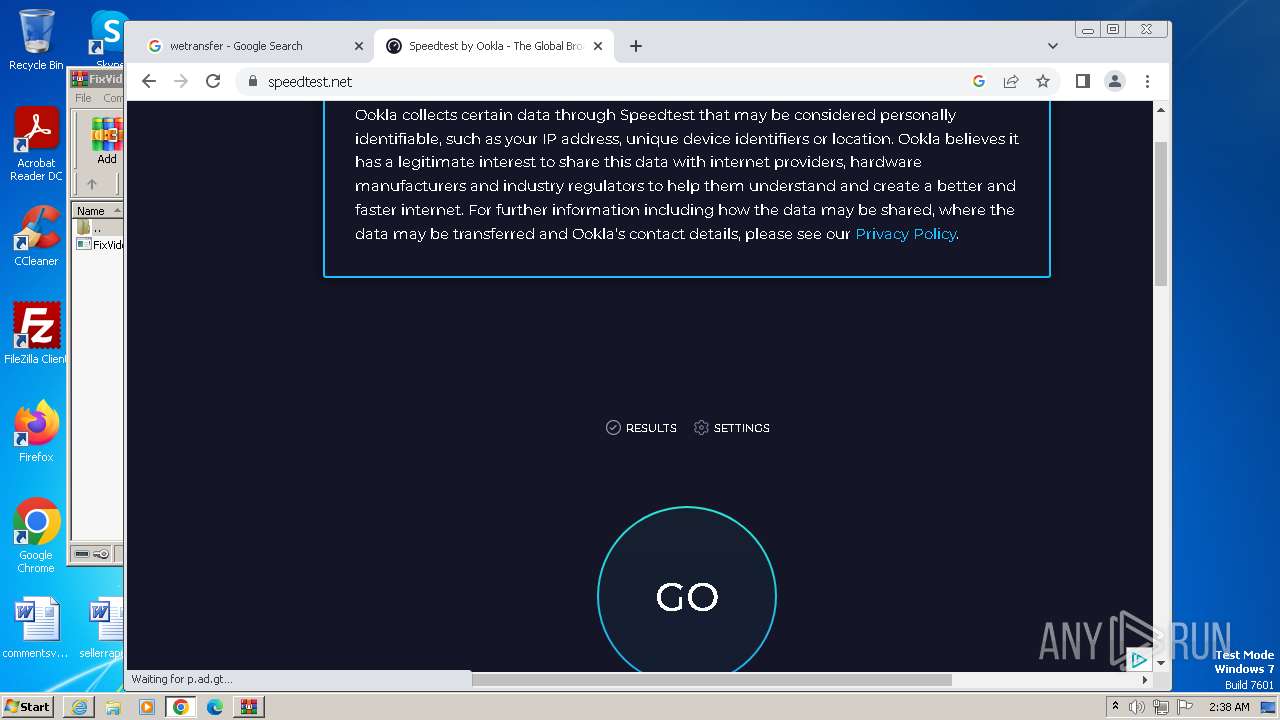Click the horizontal scrollbar thumb
This screenshot has height=720, width=1280.
click(x=711, y=680)
